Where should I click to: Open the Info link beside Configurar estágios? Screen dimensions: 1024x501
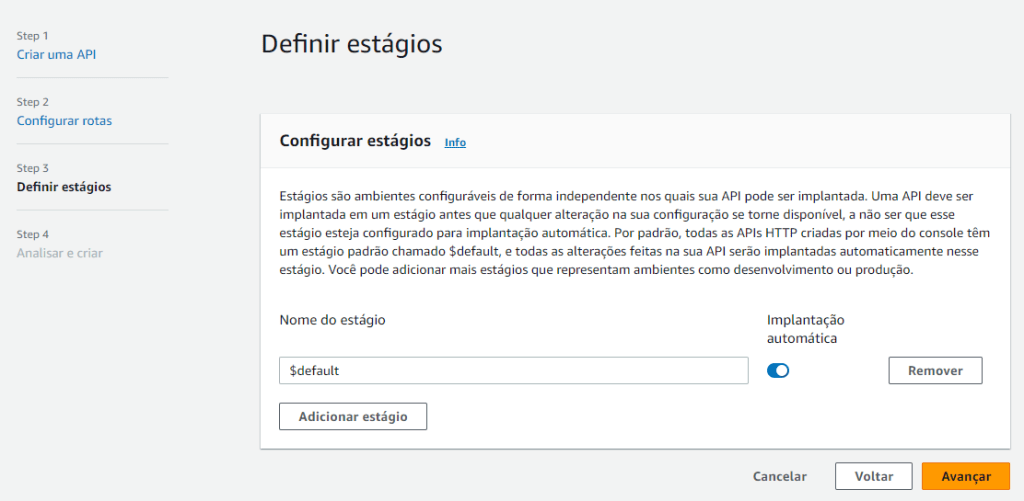[x=455, y=142]
